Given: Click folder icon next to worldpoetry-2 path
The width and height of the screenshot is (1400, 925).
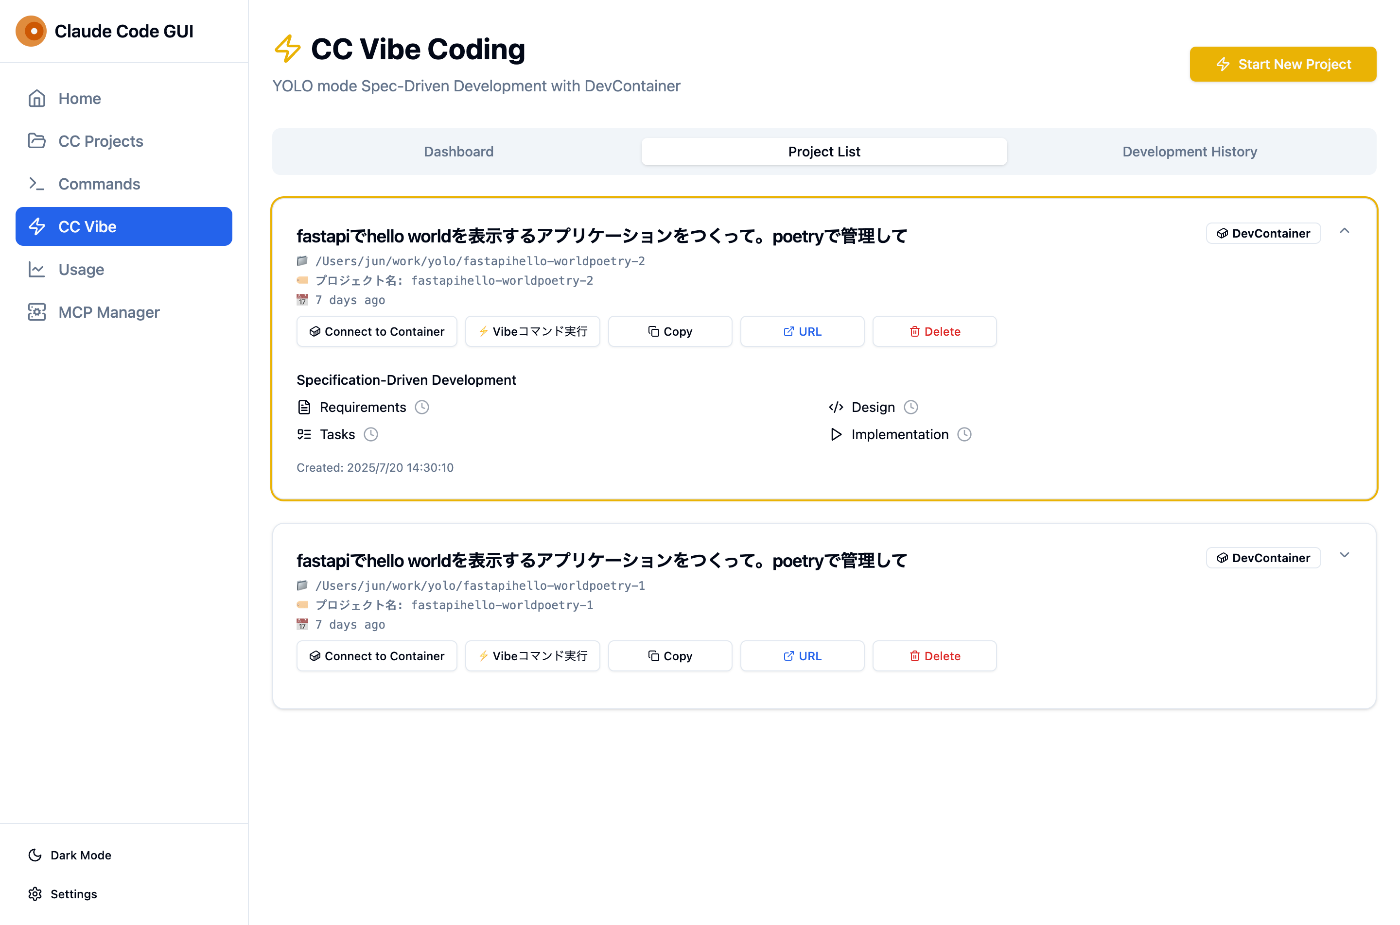Looking at the screenshot, I should [302, 261].
